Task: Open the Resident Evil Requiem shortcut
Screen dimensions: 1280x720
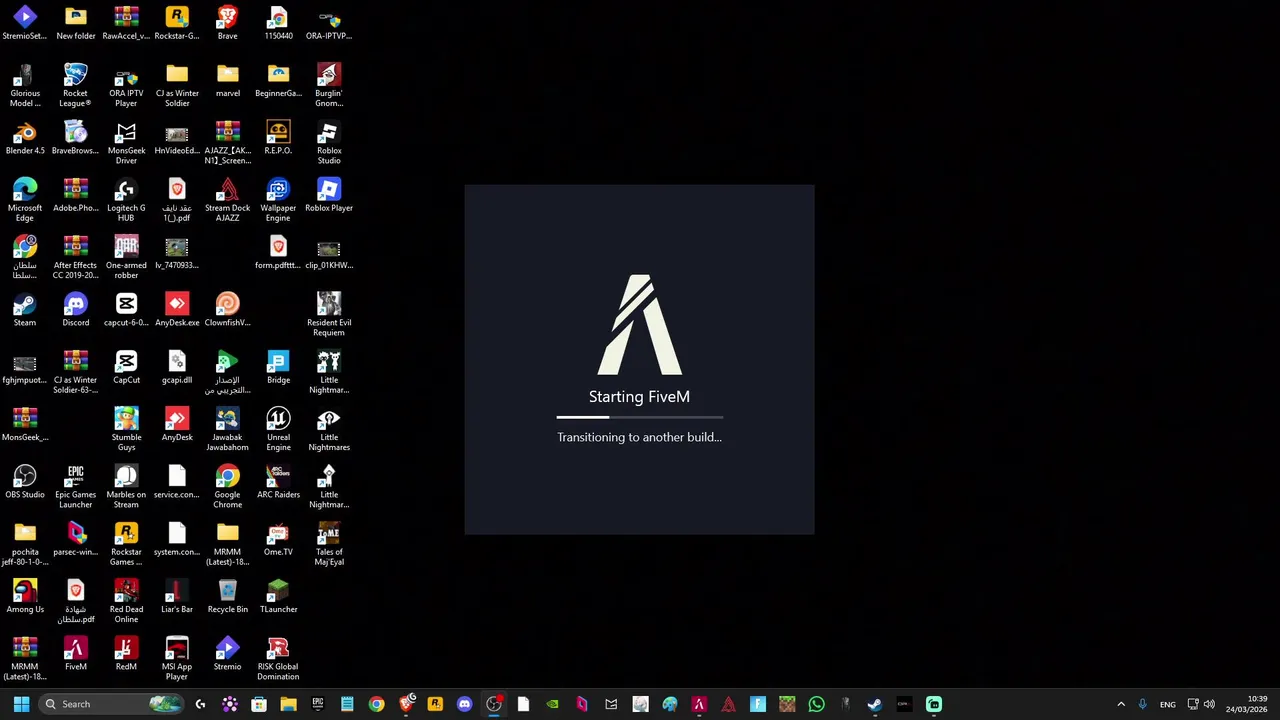Action: (x=329, y=314)
